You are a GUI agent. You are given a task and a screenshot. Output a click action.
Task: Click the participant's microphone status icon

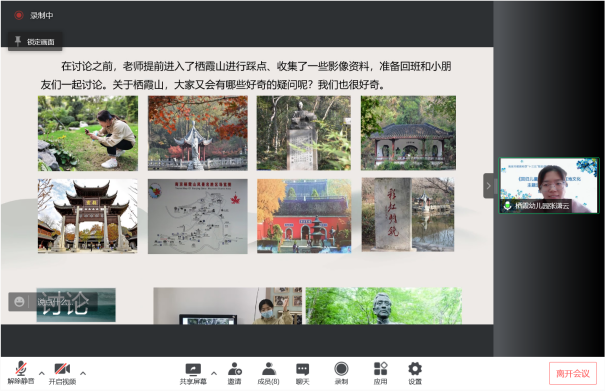pyautogui.click(x=507, y=205)
